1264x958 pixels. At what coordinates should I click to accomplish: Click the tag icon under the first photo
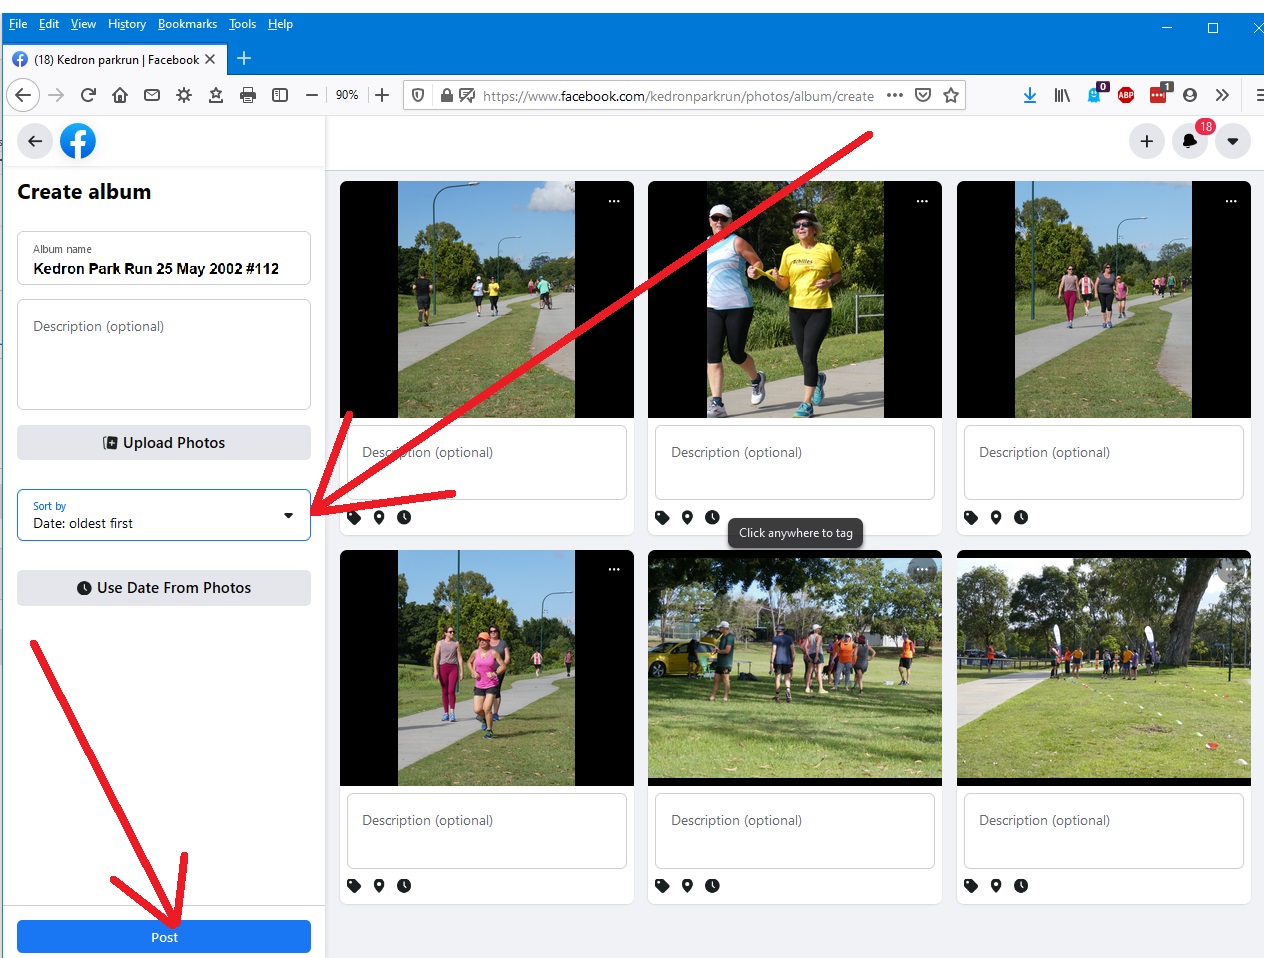point(354,517)
